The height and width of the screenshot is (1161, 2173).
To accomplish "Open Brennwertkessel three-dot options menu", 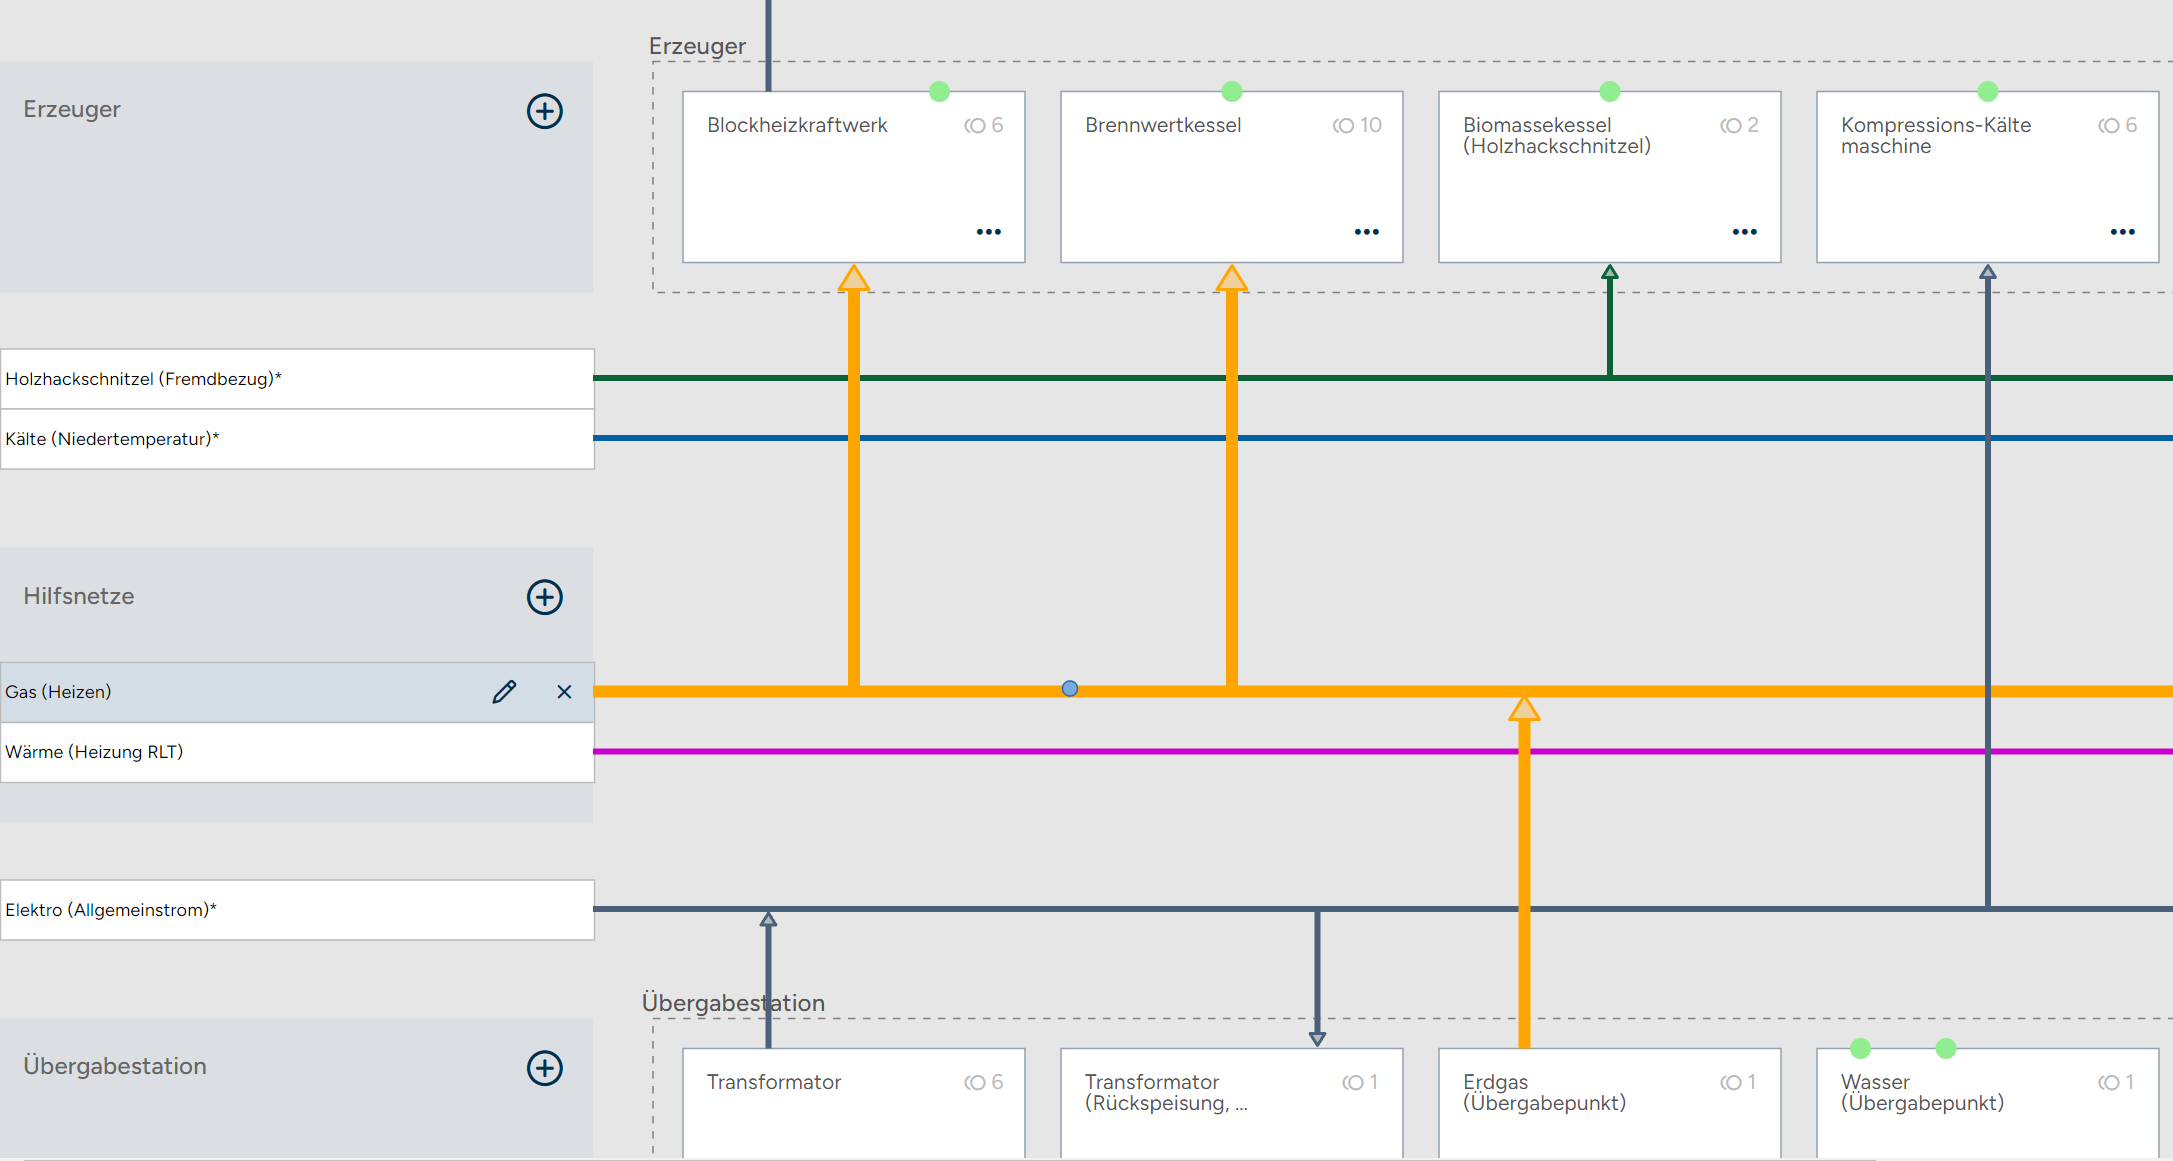I will [1366, 232].
